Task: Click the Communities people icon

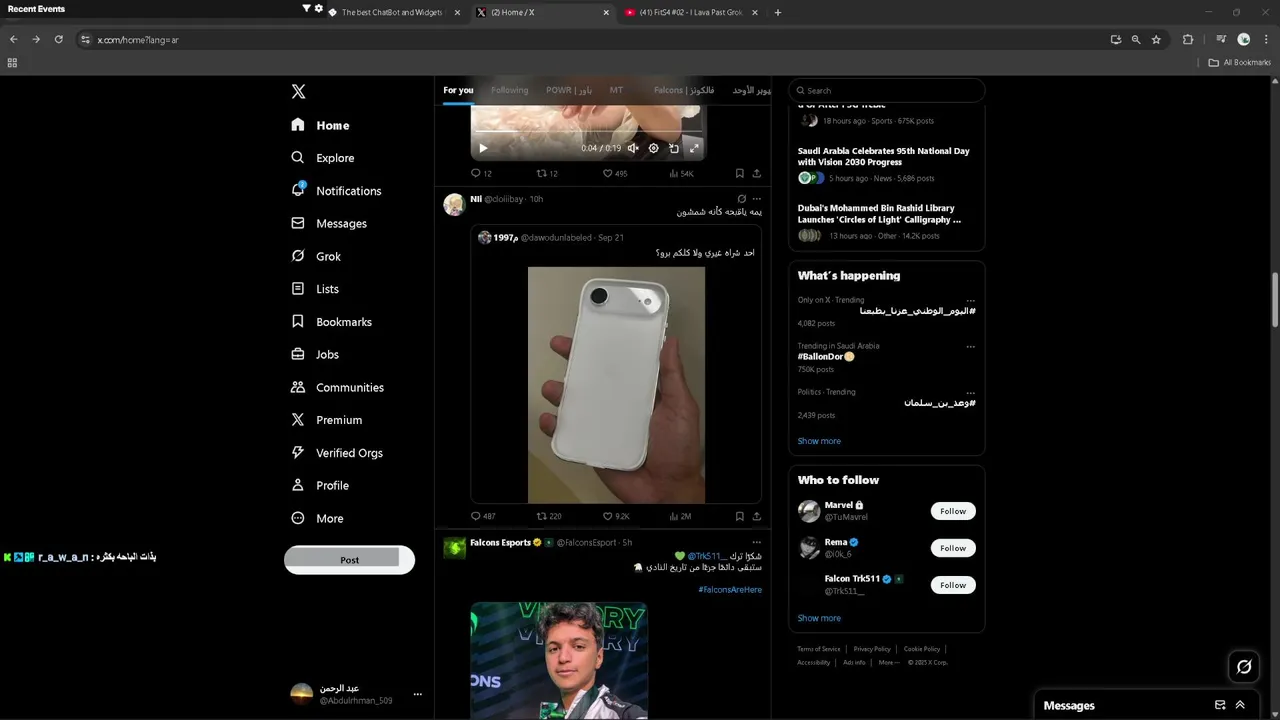Action: pos(297,387)
